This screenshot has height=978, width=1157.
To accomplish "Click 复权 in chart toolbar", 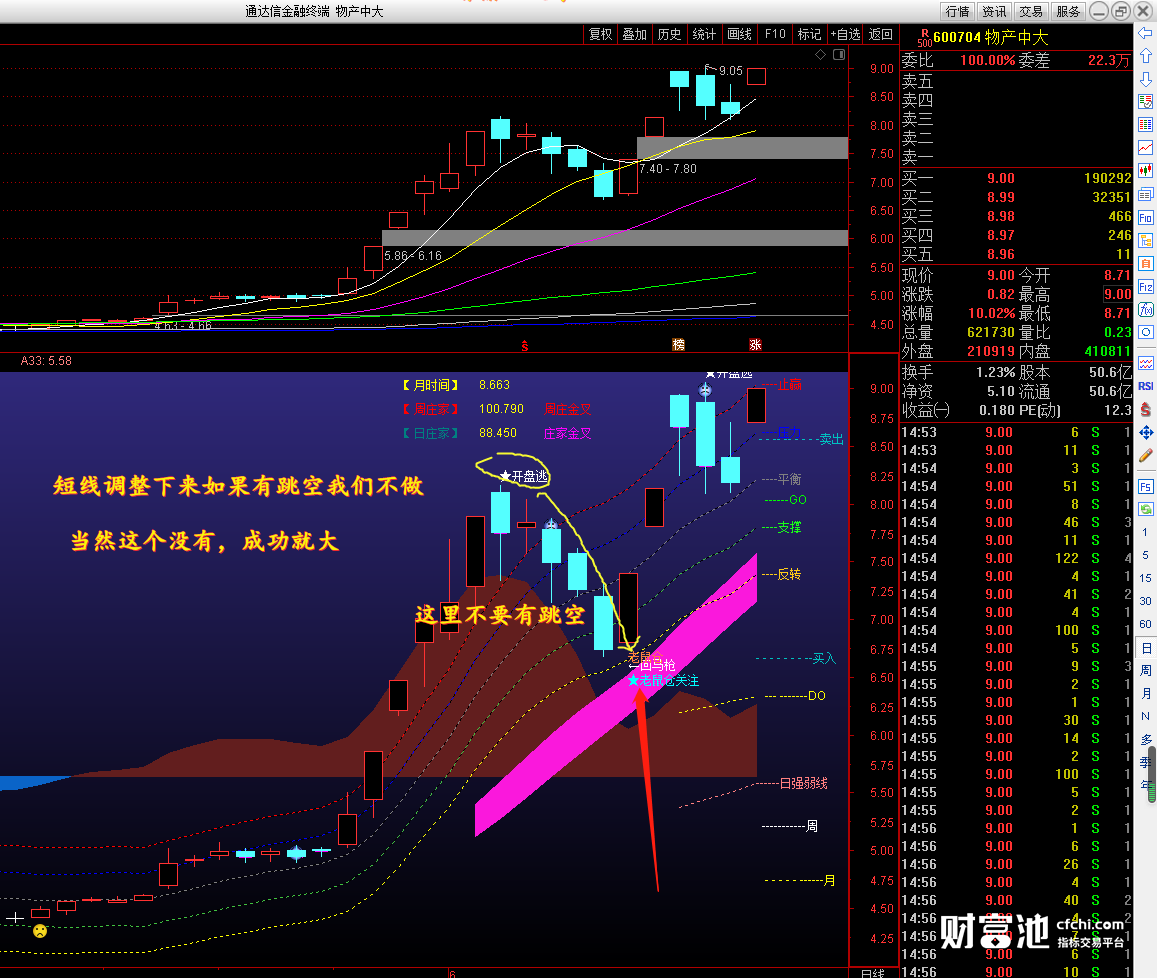I will coord(601,34).
